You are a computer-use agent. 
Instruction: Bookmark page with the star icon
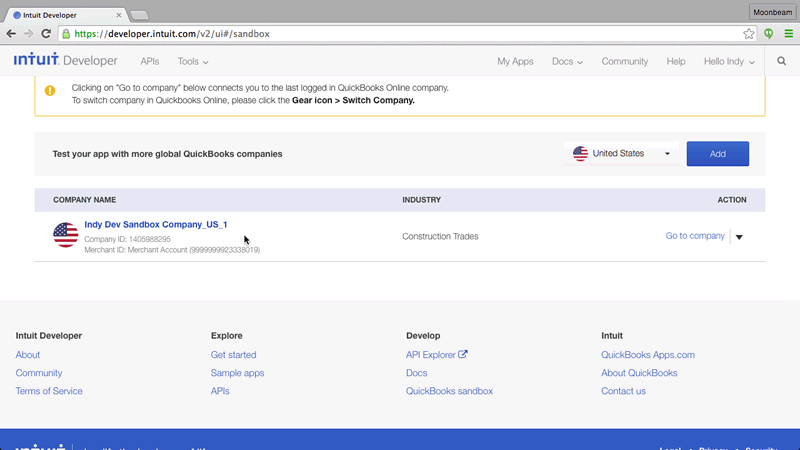(x=748, y=34)
